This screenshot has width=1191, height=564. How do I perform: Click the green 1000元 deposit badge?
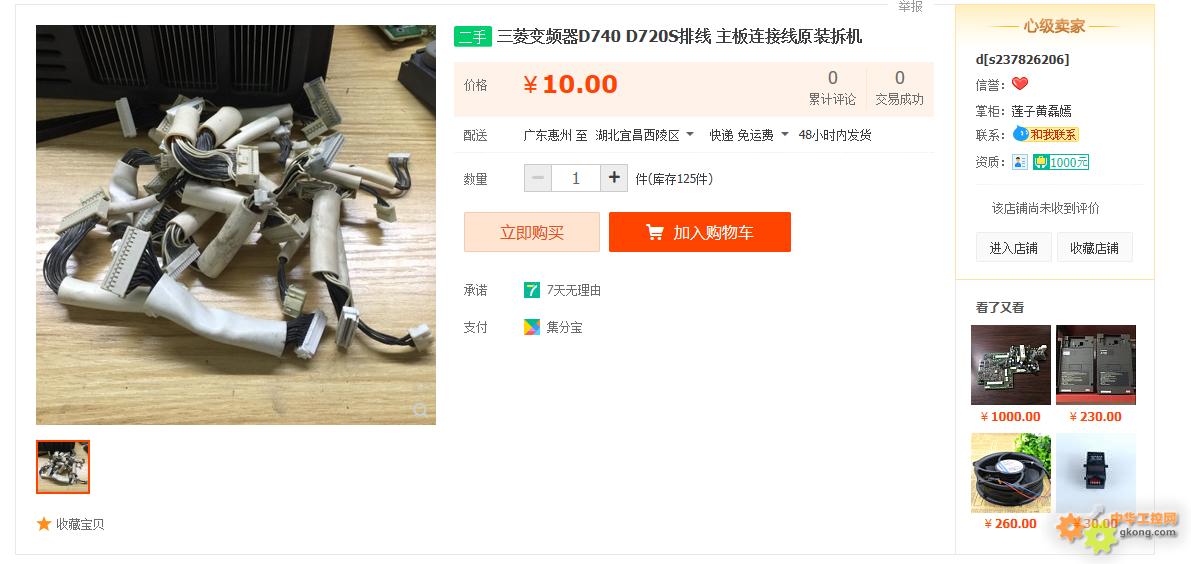(1061, 162)
